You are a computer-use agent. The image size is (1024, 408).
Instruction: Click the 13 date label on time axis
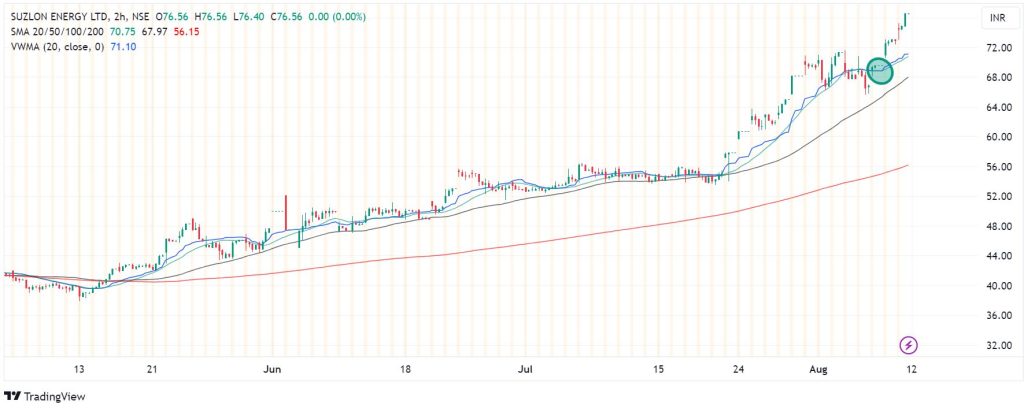pos(80,369)
